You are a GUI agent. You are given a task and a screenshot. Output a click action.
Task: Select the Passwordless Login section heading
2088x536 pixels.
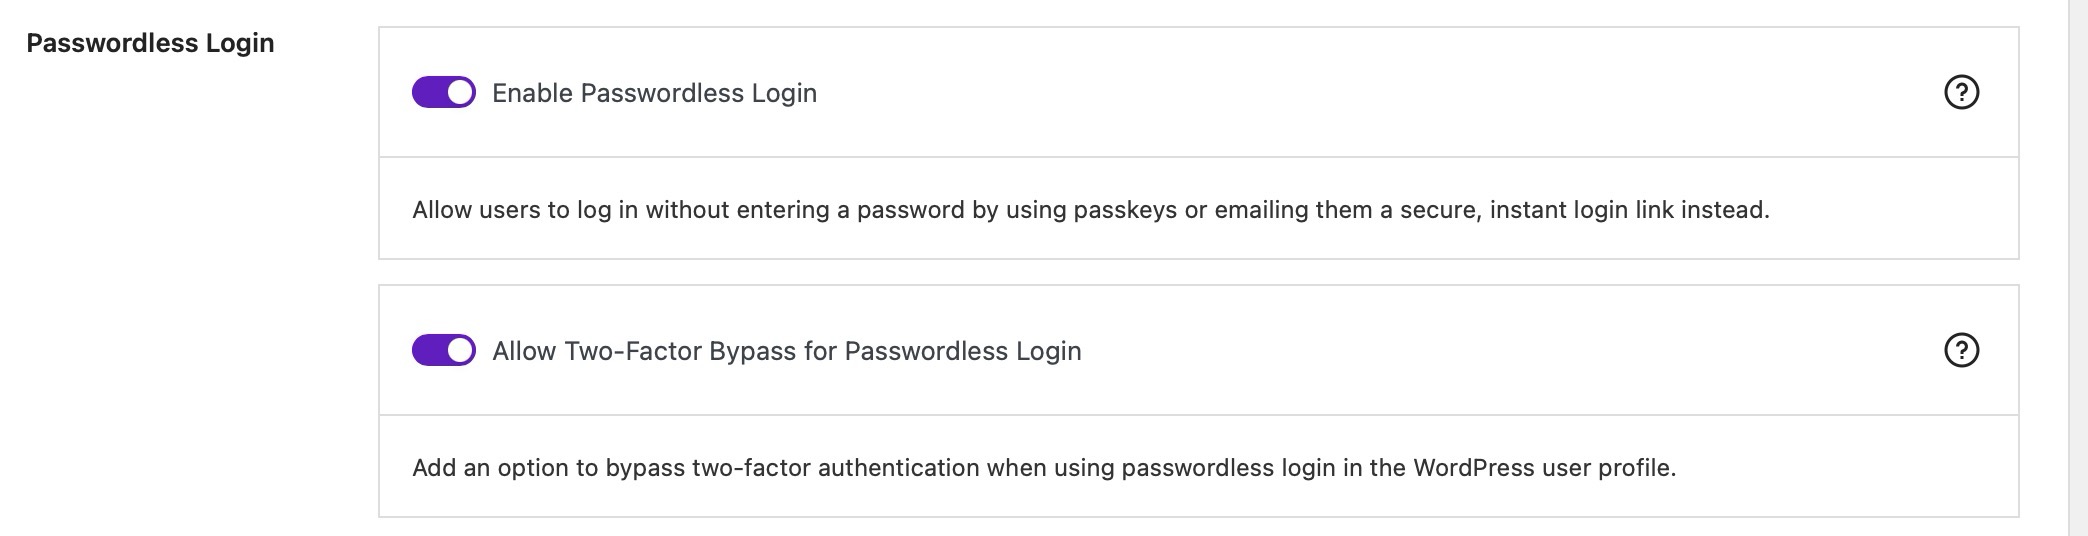150,43
